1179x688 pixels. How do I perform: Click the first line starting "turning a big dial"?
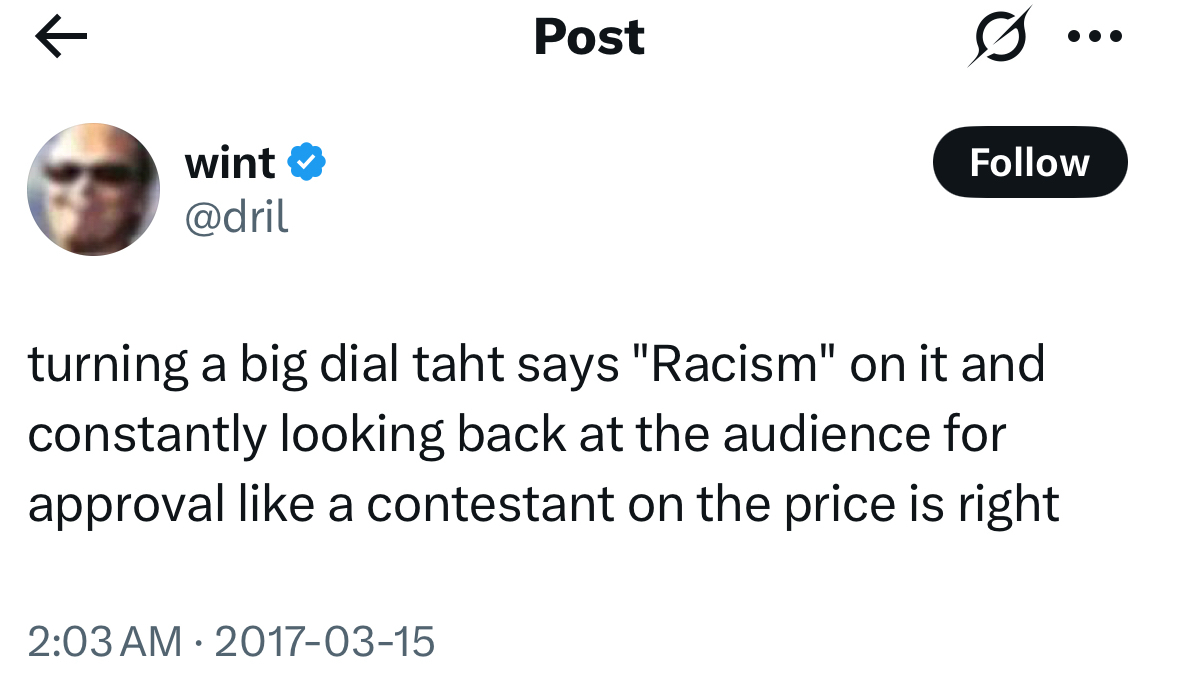536,364
